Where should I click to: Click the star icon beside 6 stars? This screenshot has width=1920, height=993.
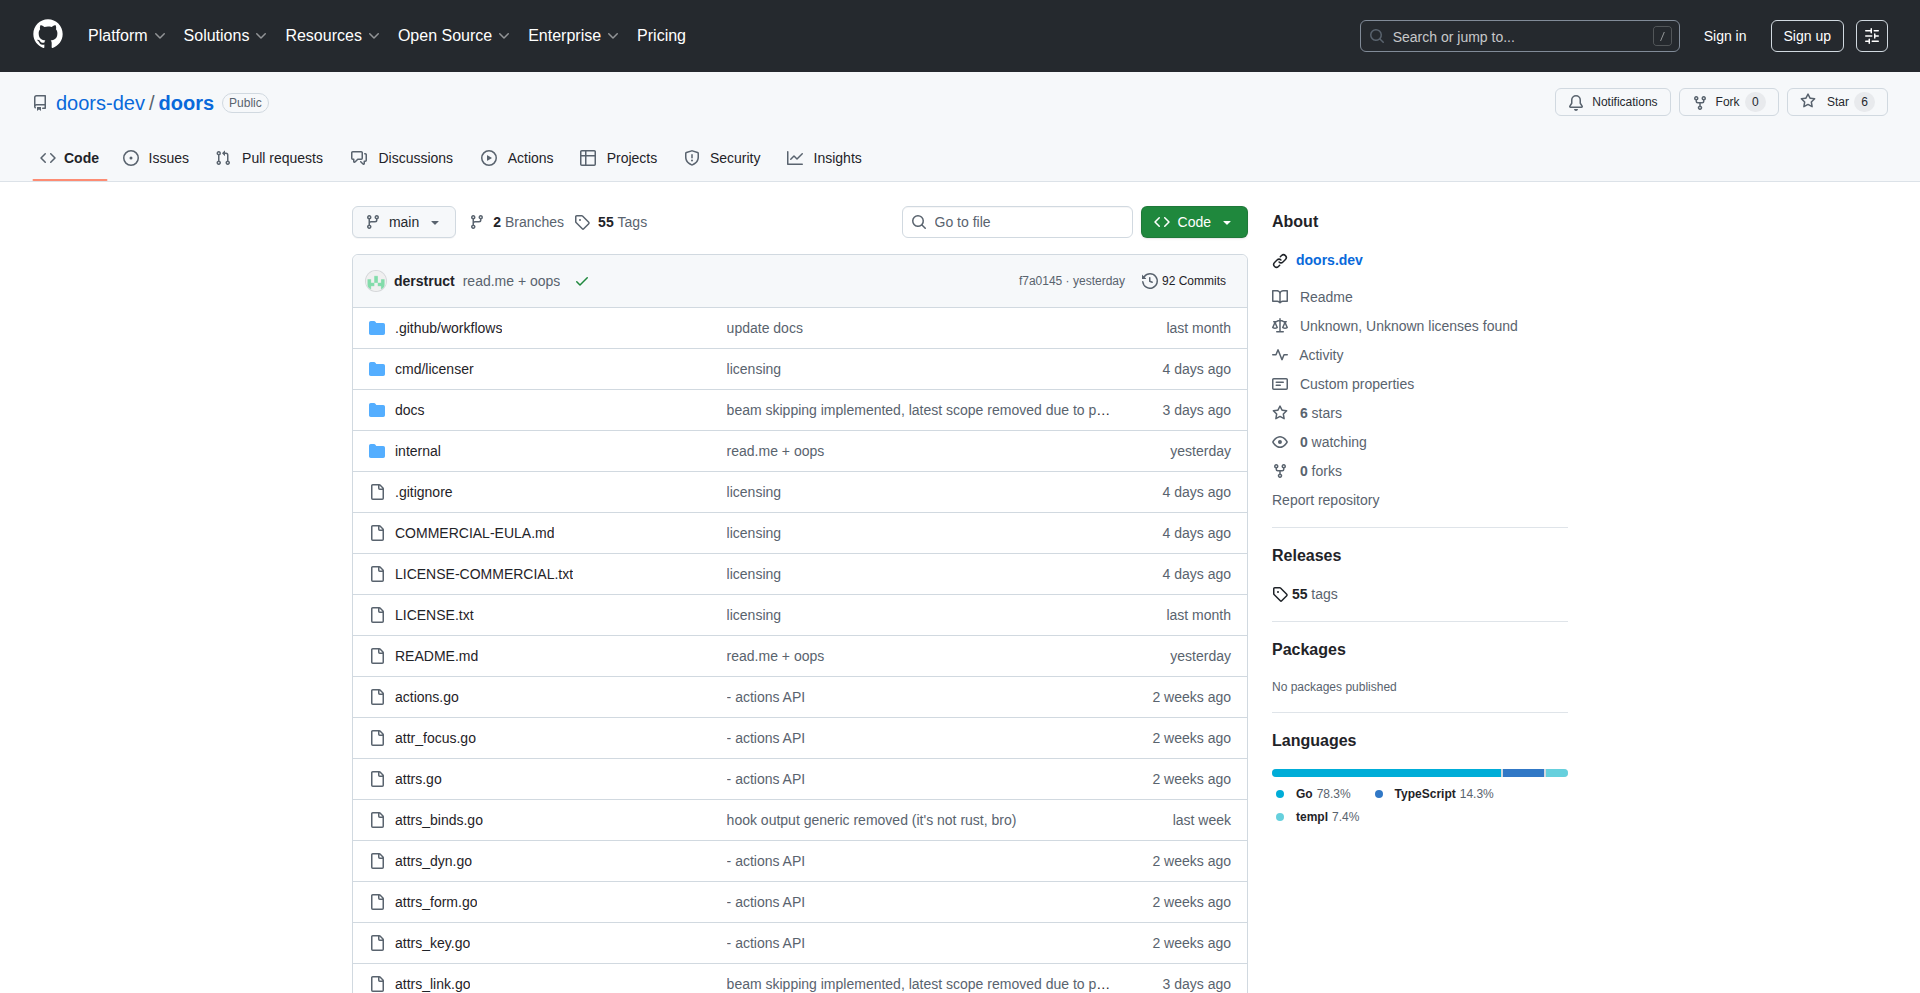1280,413
